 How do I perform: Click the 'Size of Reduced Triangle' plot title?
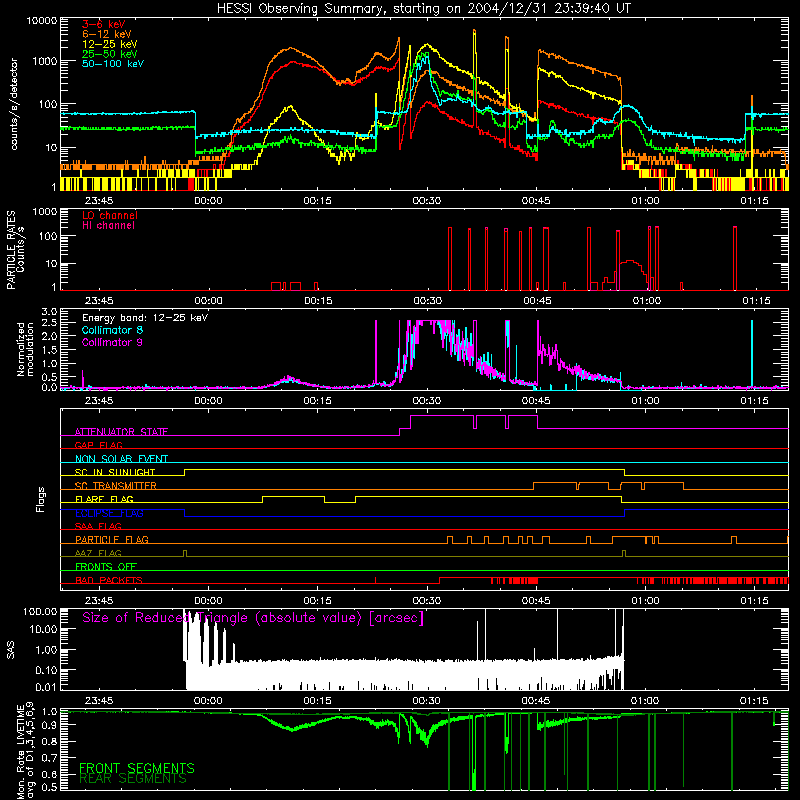(x=253, y=618)
